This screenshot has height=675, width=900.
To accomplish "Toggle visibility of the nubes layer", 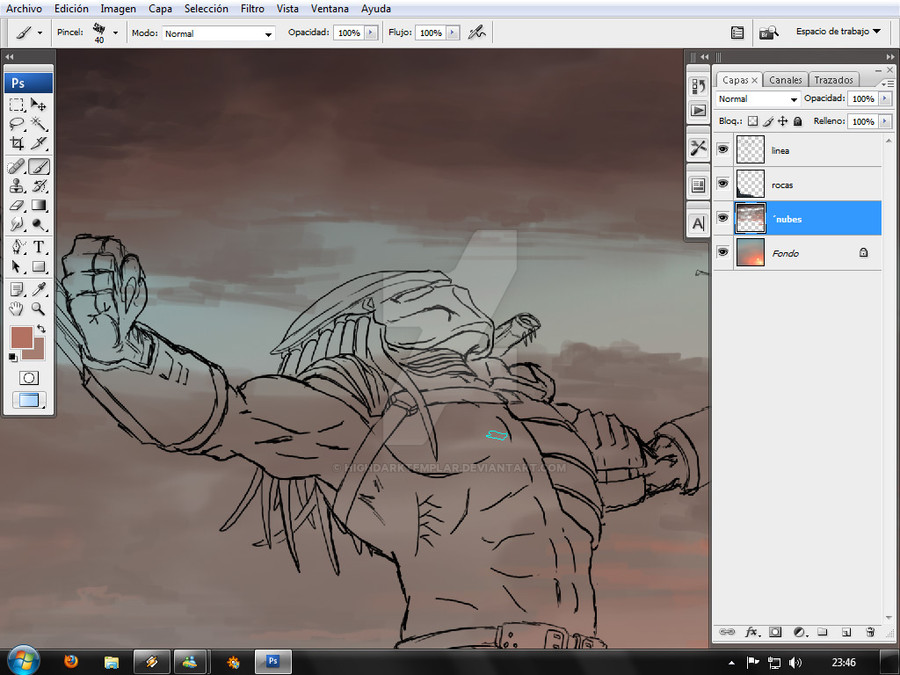I will coord(723,218).
